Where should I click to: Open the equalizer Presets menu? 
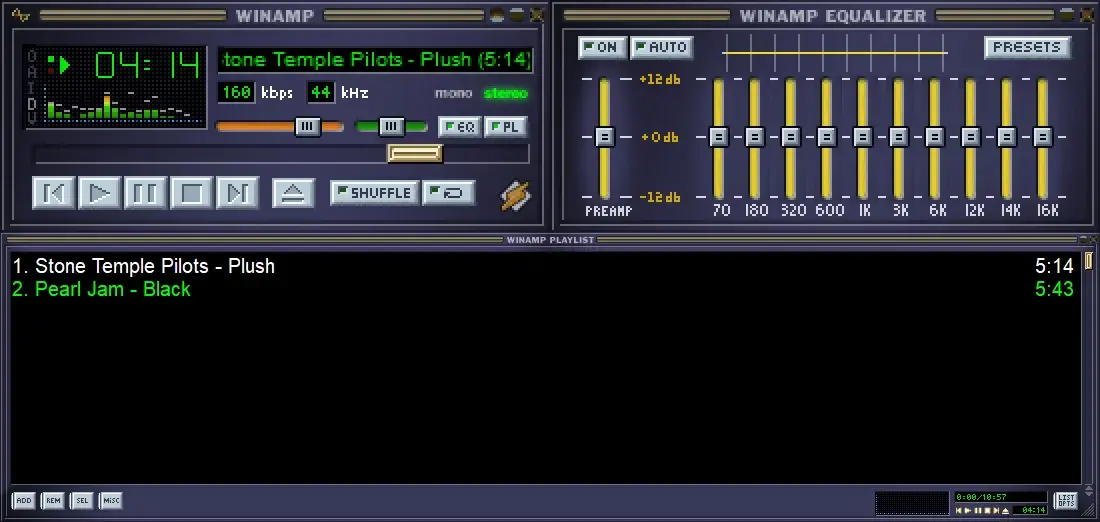click(1027, 47)
